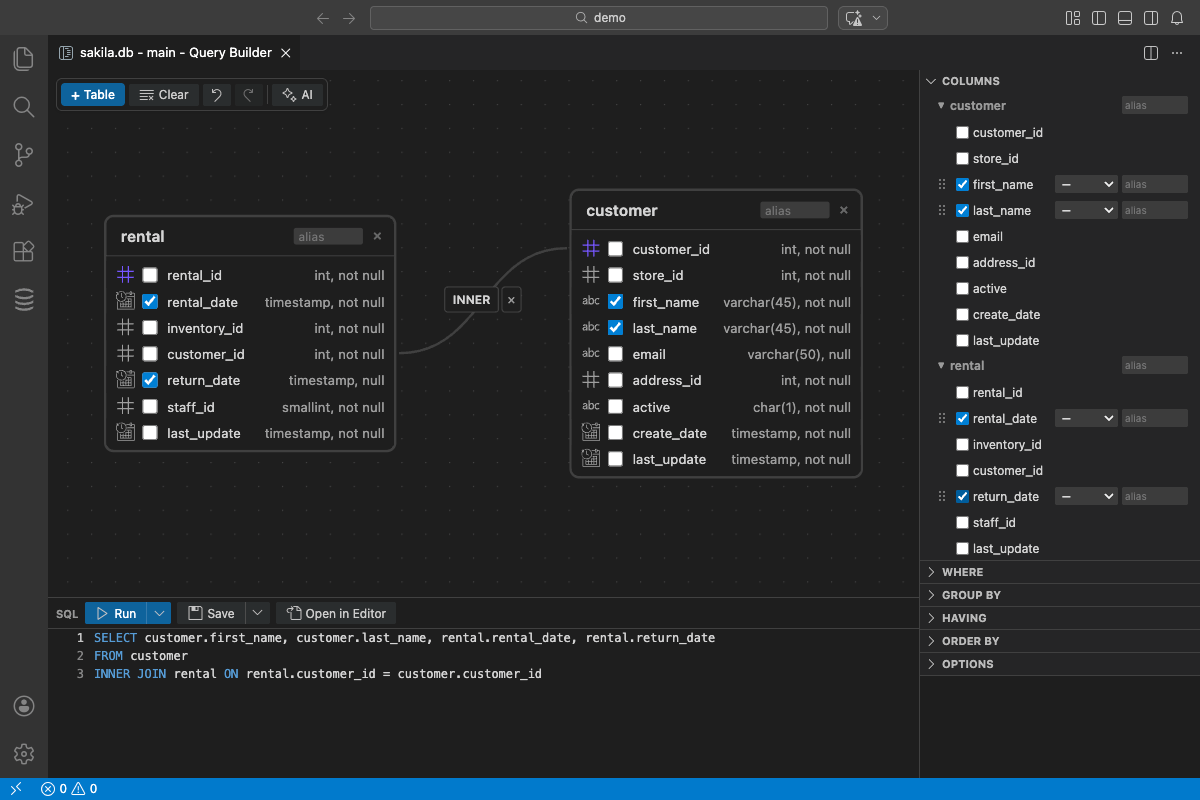Viewport: 1200px width, 800px height.
Task: Uncheck rental_date in the rental table
Action: (149, 301)
